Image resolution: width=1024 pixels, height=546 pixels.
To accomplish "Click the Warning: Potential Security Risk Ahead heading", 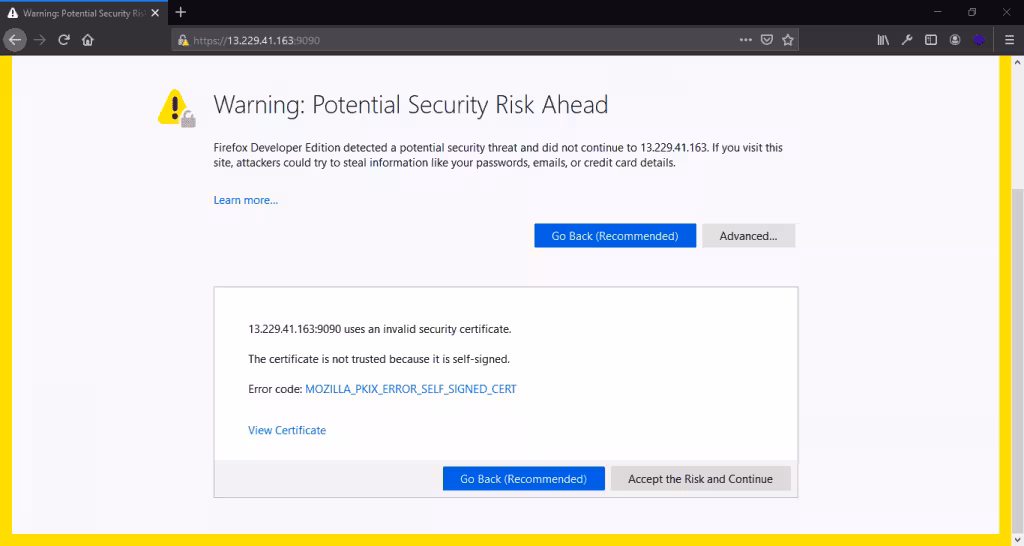I will 411,104.
